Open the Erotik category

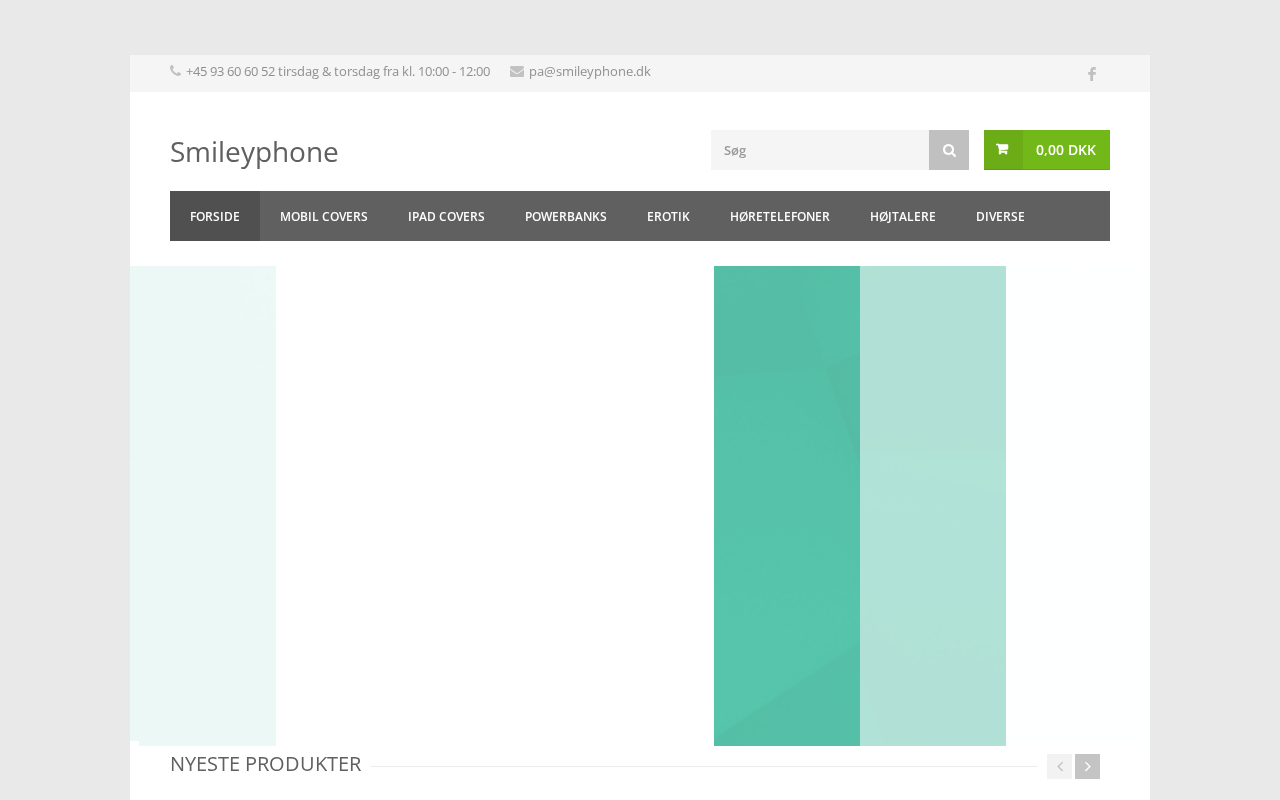pyautogui.click(x=668, y=216)
